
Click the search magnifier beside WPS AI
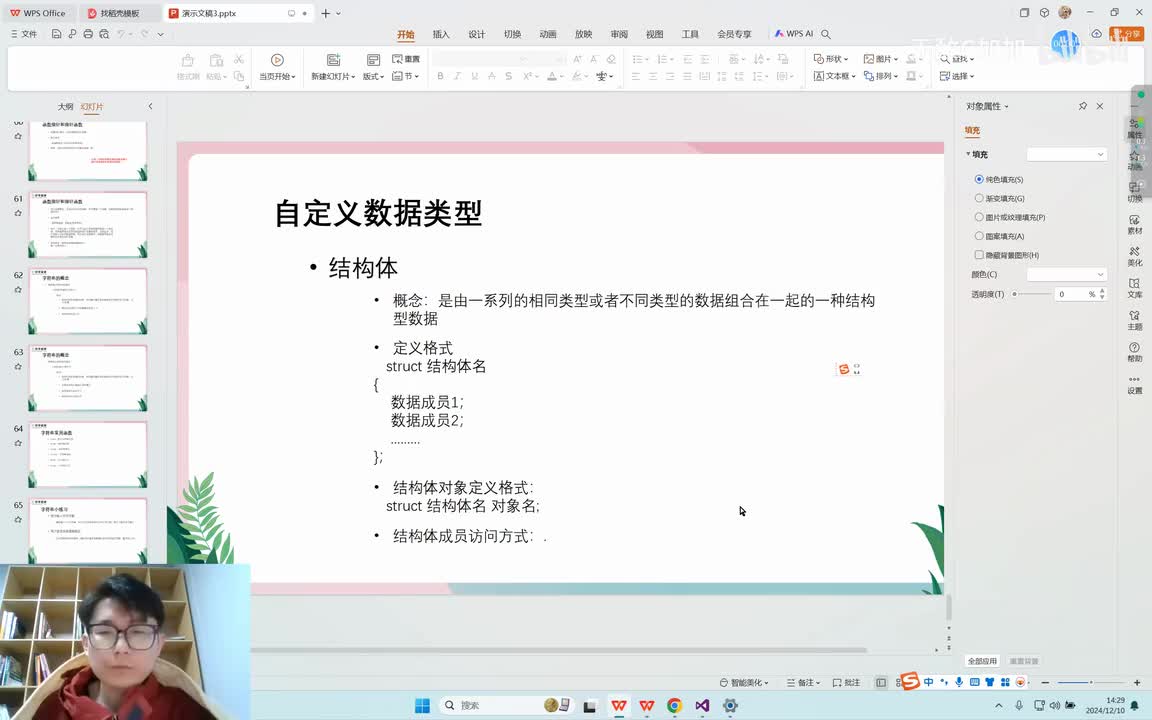click(x=826, y=34)
